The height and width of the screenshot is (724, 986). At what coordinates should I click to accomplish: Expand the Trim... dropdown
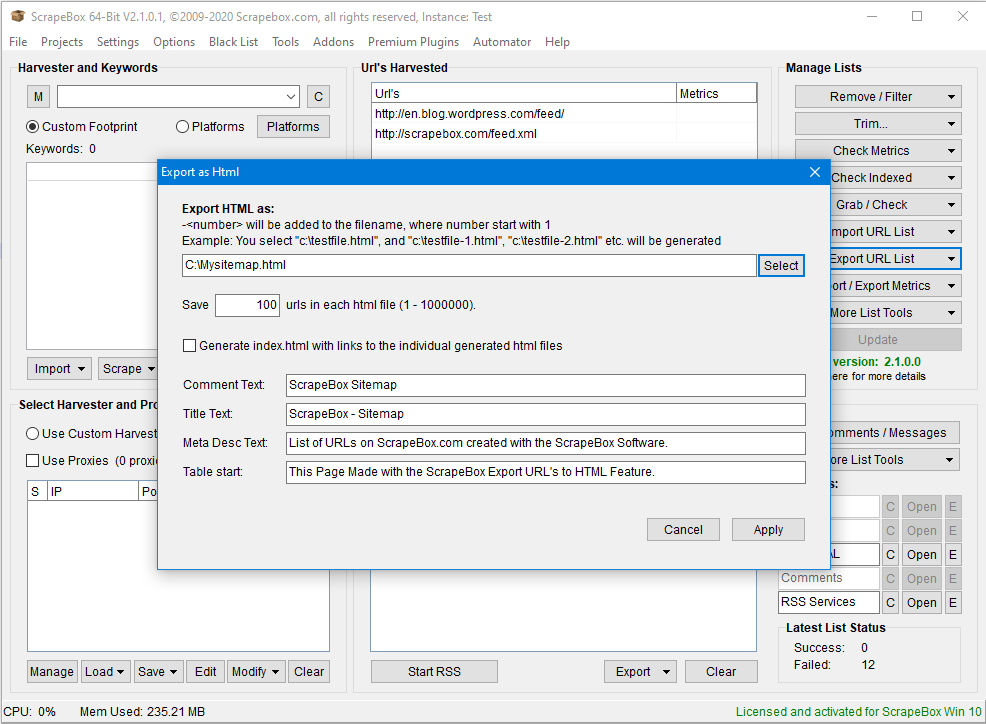(951, 124)
